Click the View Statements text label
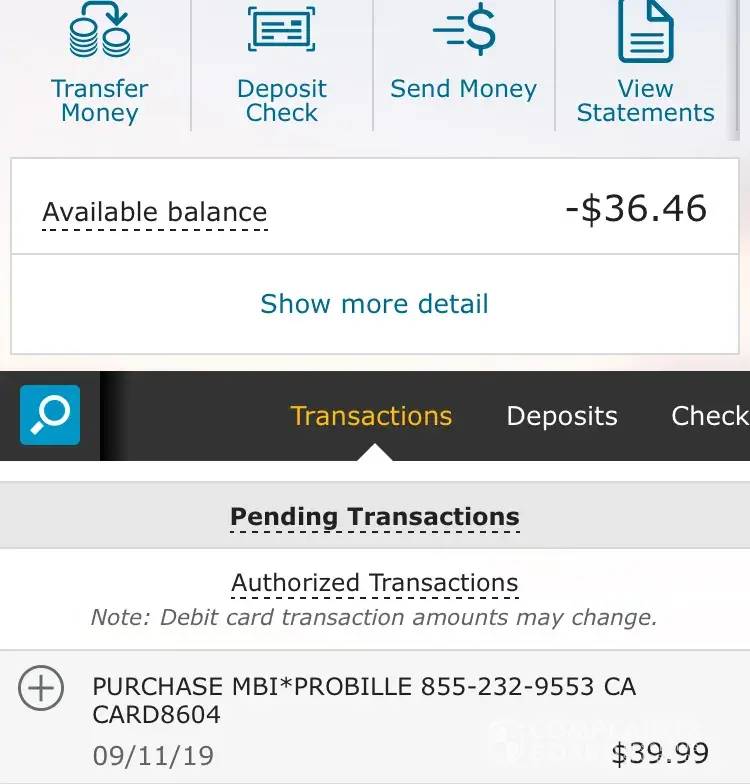 click(x=645, y=101)
